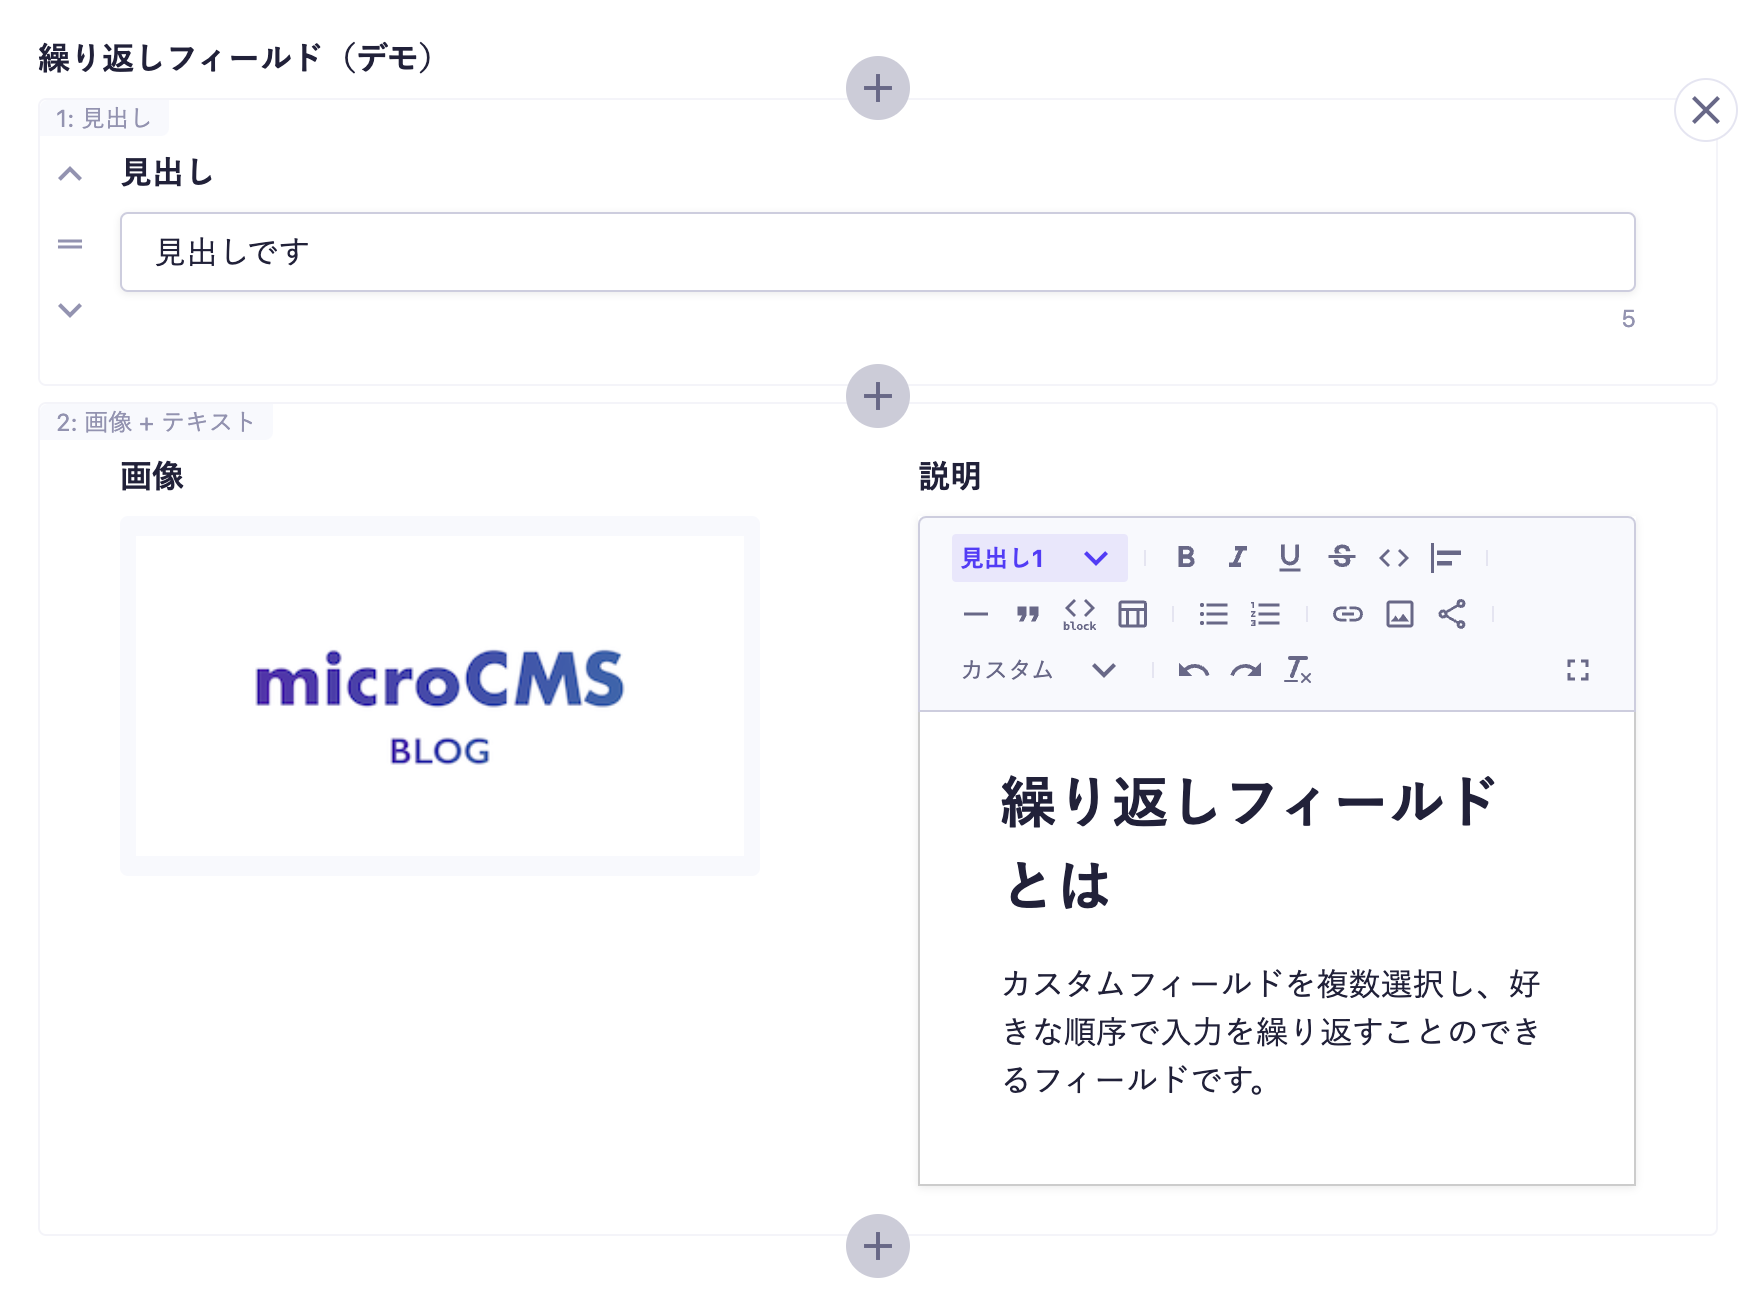This screenshot has width=1752, height=1294.
Task: Add field above the 見出し block
Action: (x=878, y=88)
